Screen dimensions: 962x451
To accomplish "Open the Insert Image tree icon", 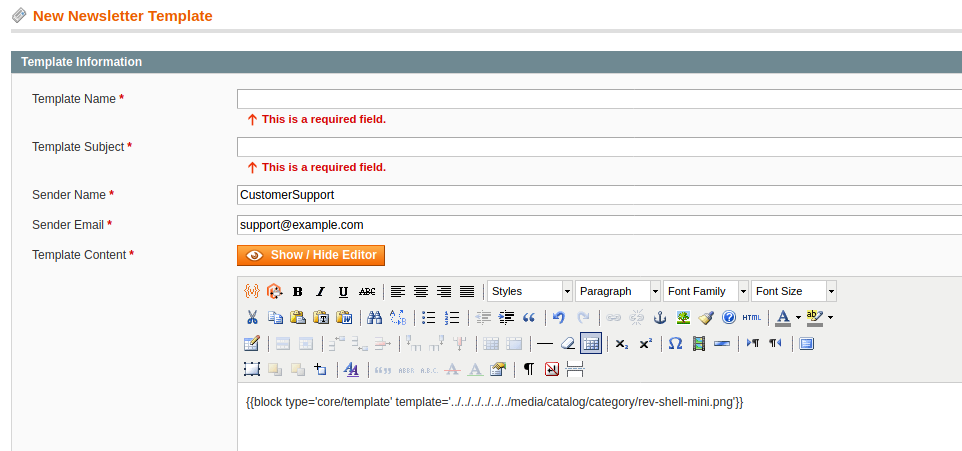I will (683, 318).
